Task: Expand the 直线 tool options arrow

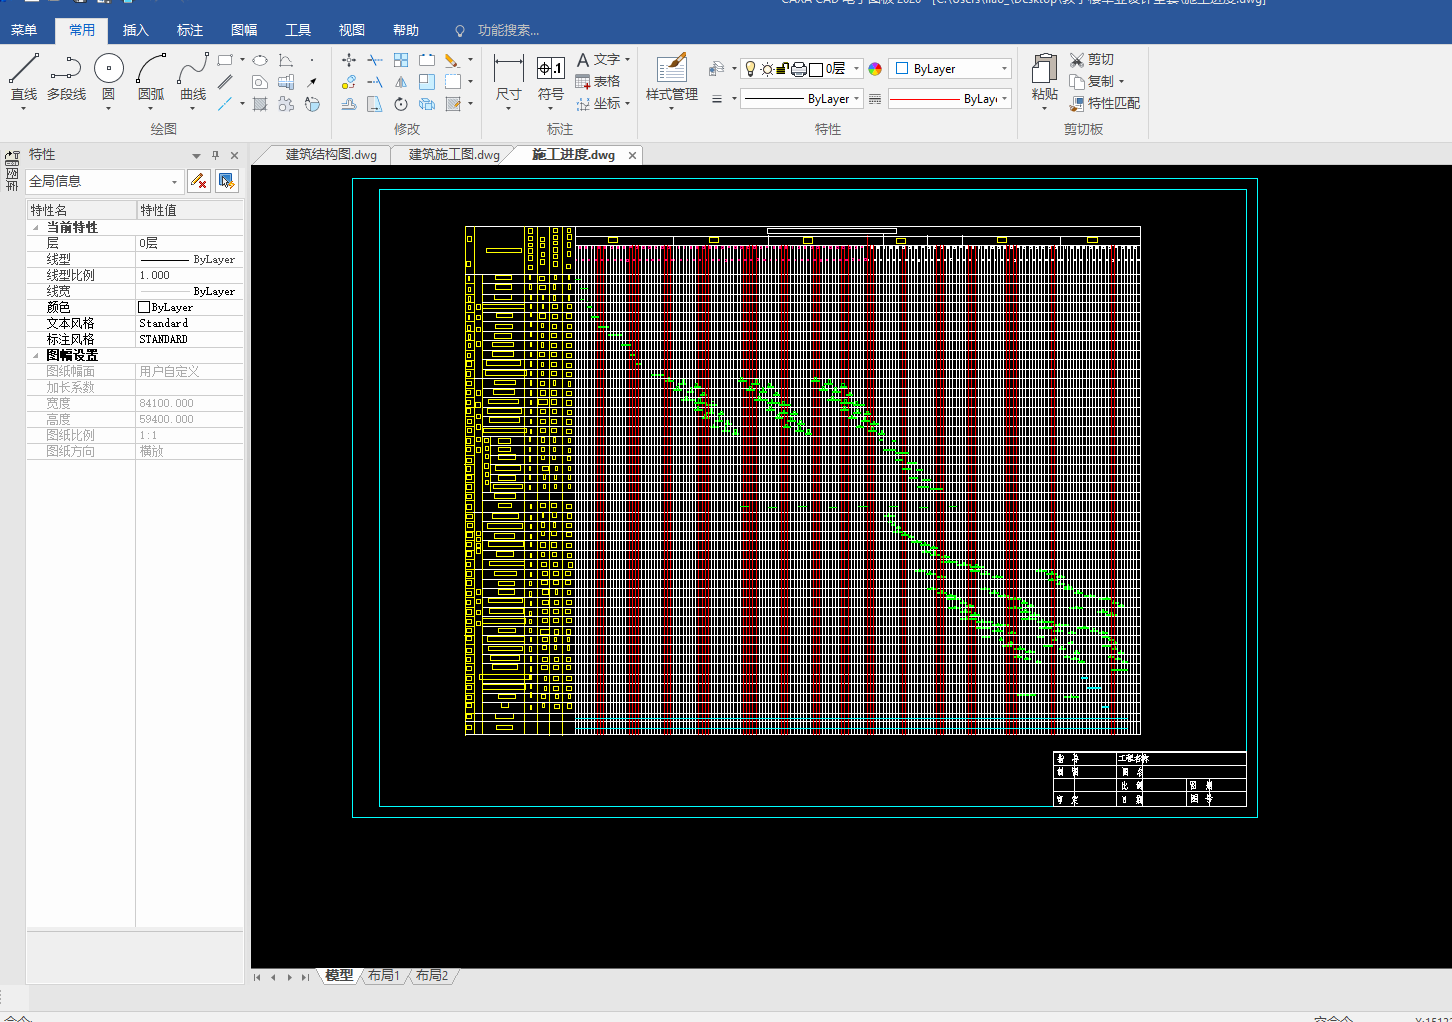Action: pyautogui.click(x=24, y=108)
